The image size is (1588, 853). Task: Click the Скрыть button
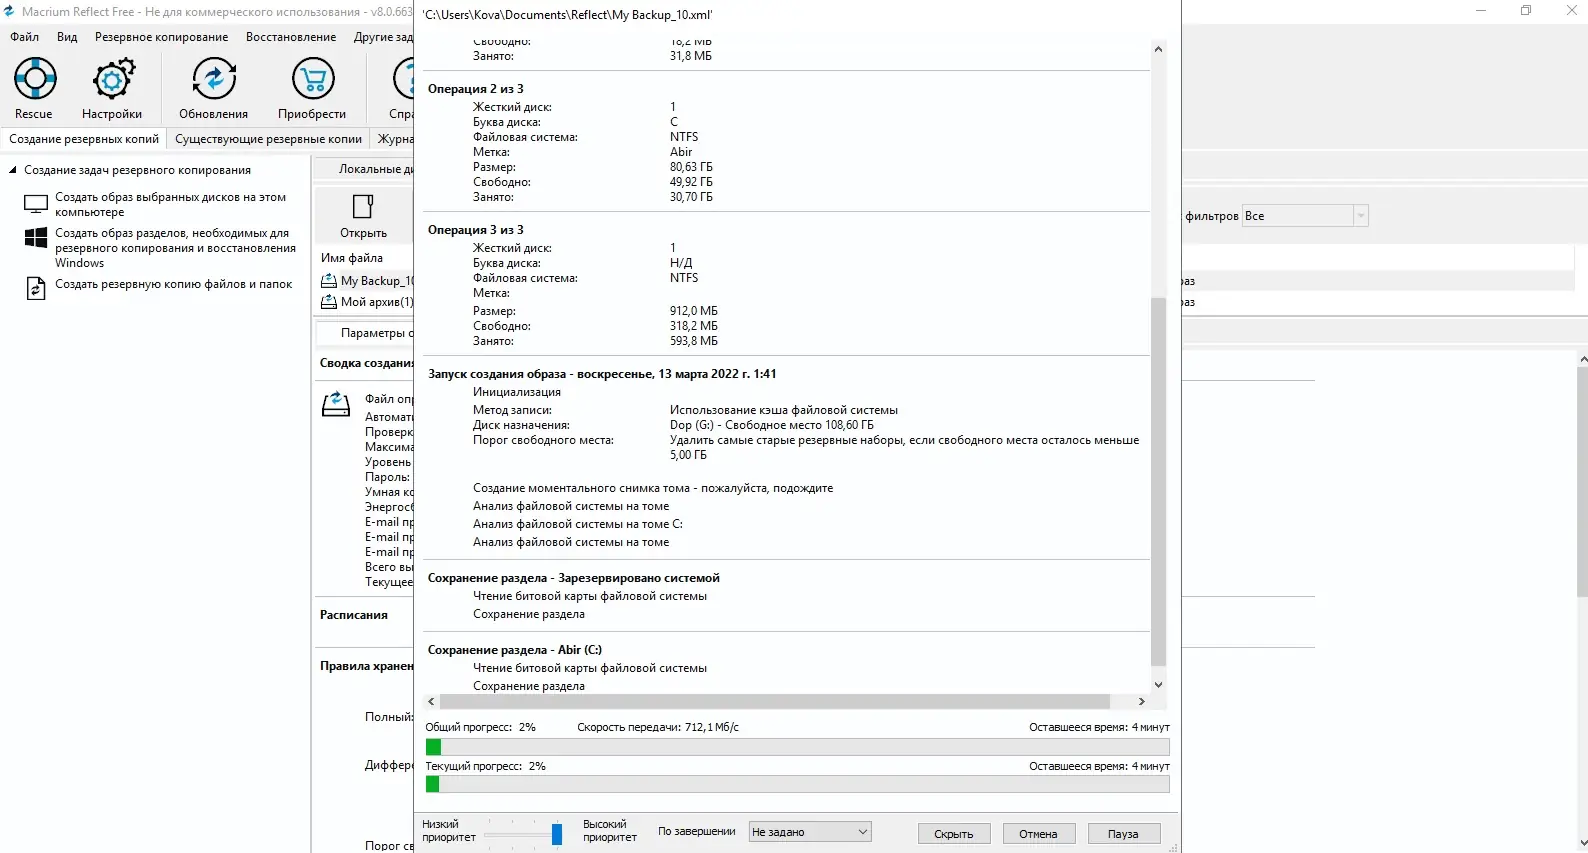coord(954,834)
